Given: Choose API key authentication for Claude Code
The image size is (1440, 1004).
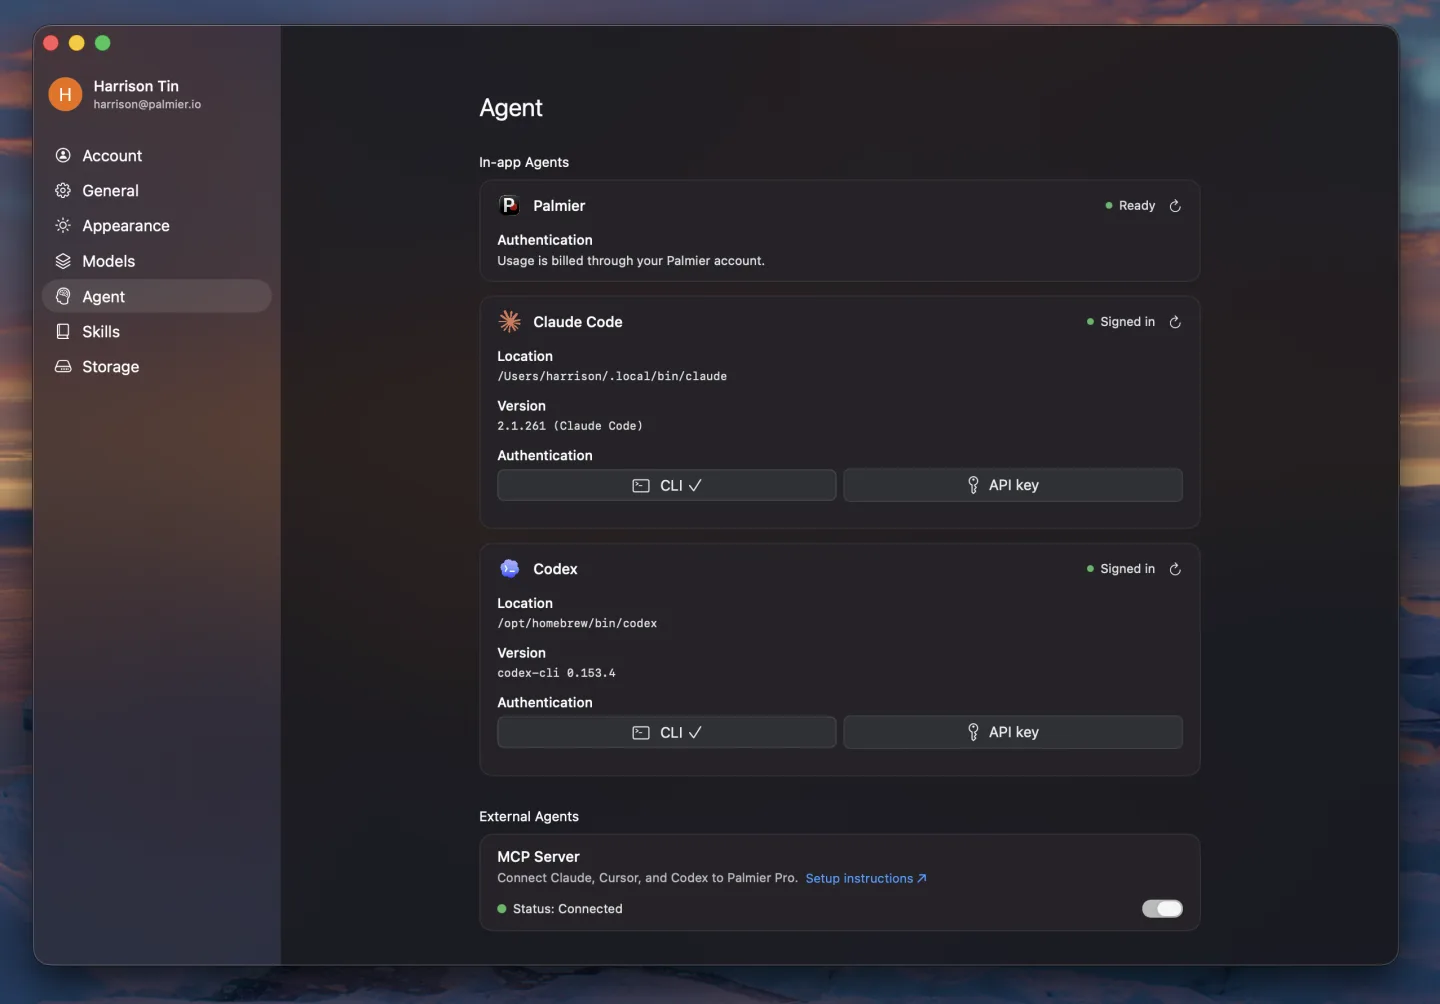Looking at the screenshot, I should click(x=1013, y=485).
